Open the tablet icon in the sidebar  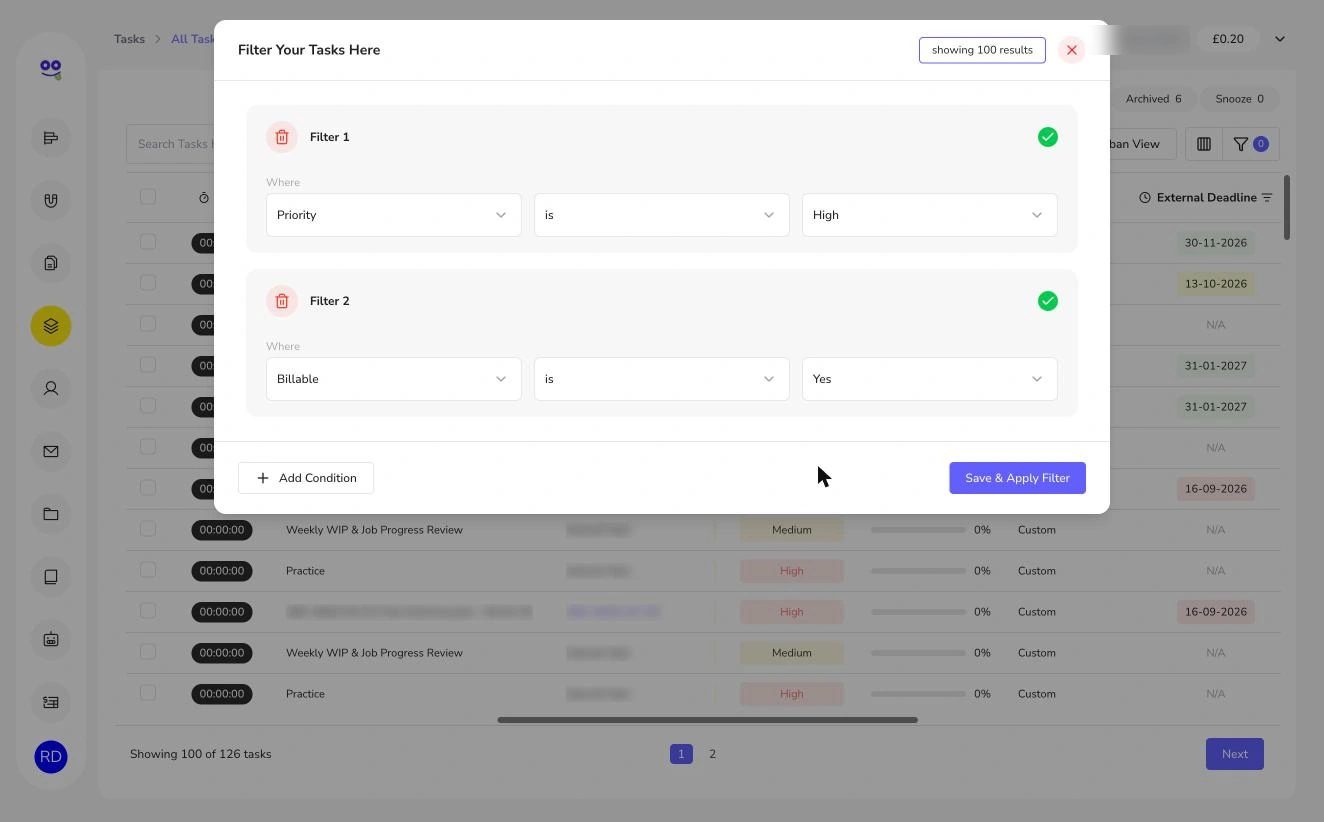[51, 576]
